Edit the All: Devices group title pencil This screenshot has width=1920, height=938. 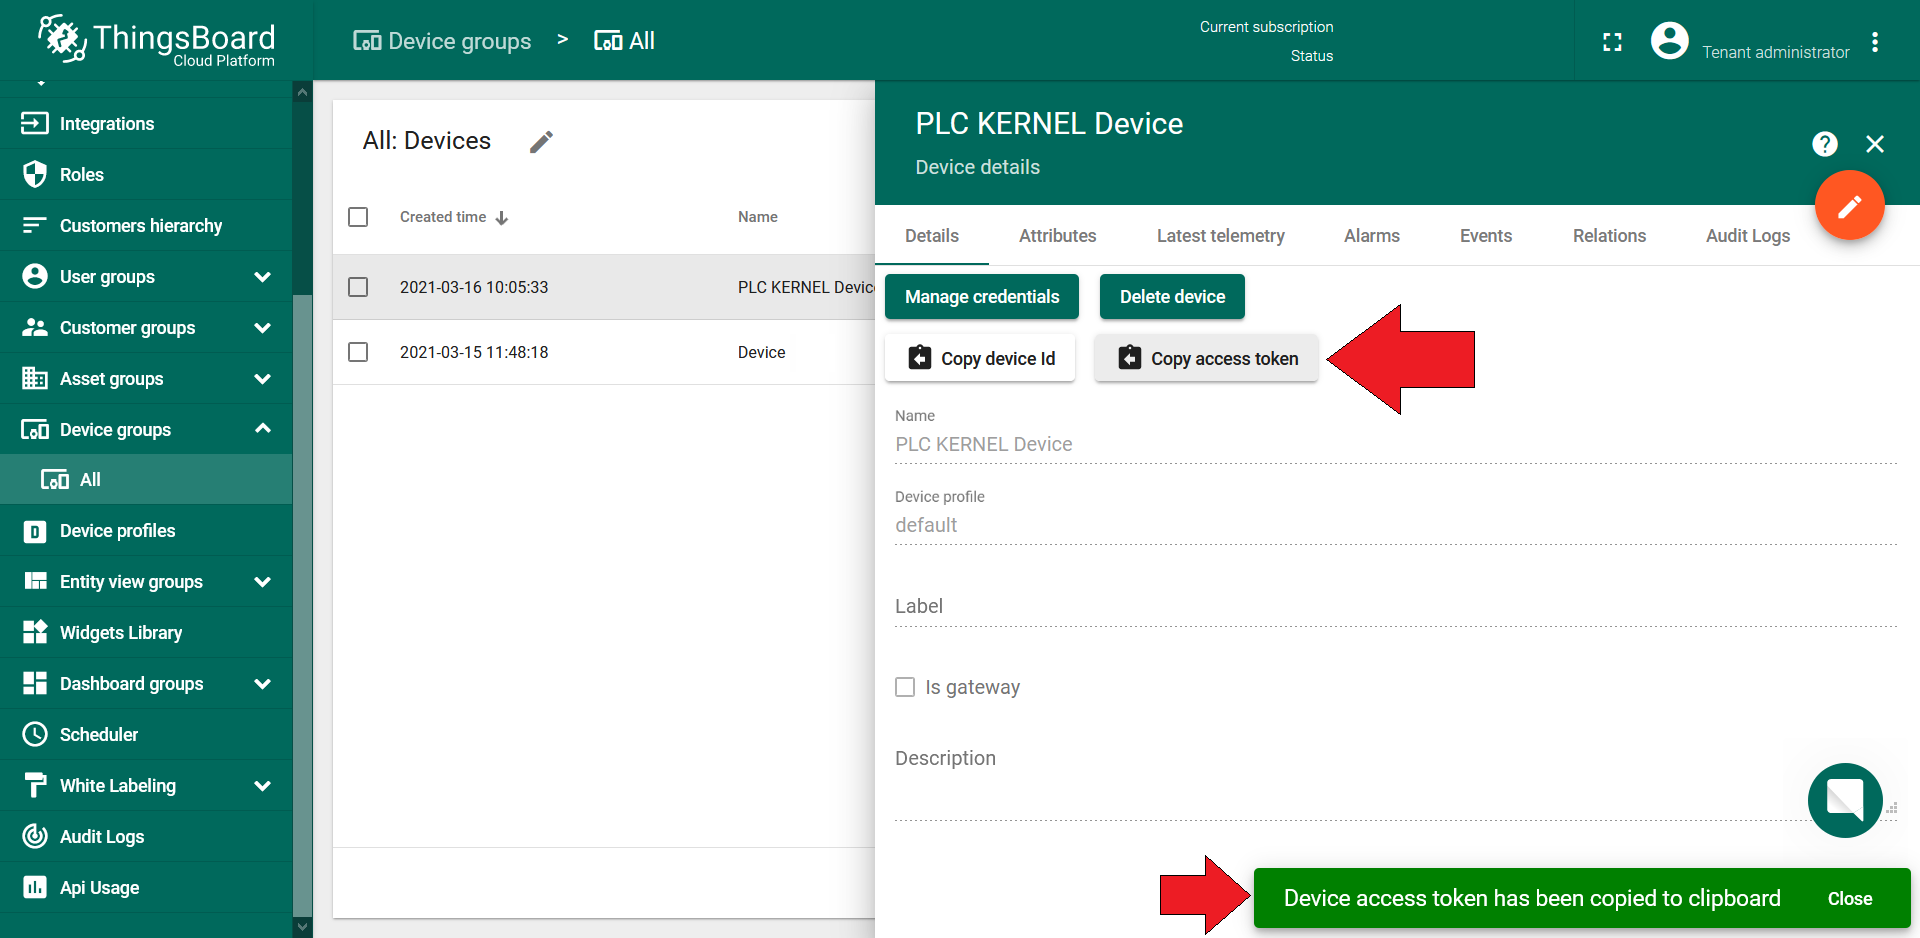(541, 142)
